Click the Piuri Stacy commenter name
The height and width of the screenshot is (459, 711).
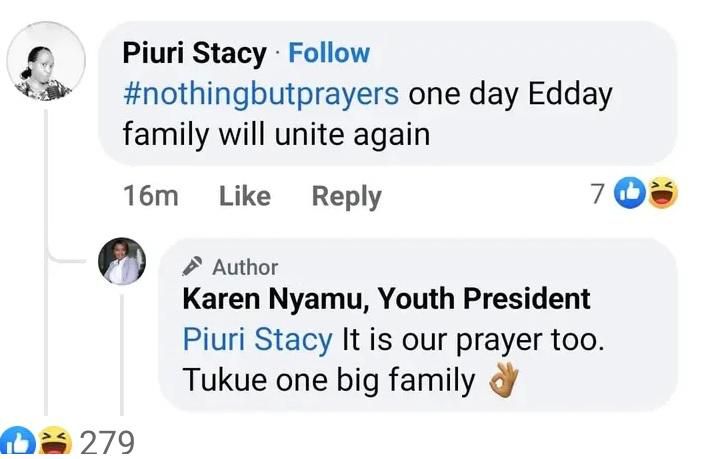194,52
